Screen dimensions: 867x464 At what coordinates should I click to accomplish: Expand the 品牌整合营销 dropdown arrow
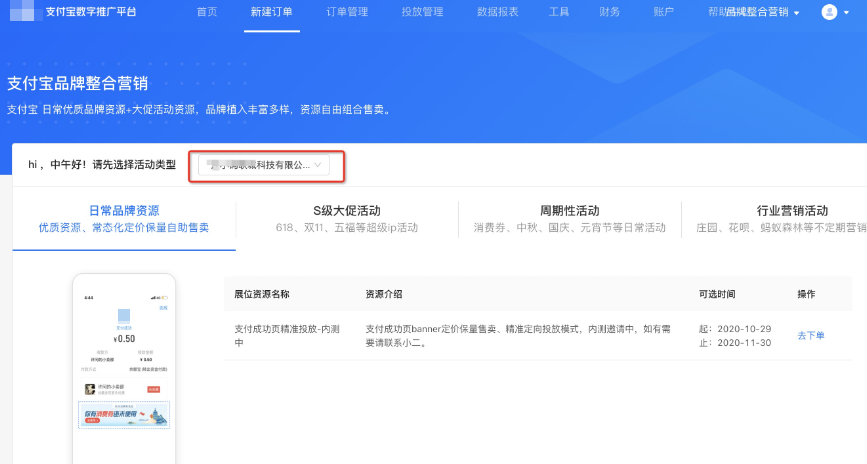796,13
